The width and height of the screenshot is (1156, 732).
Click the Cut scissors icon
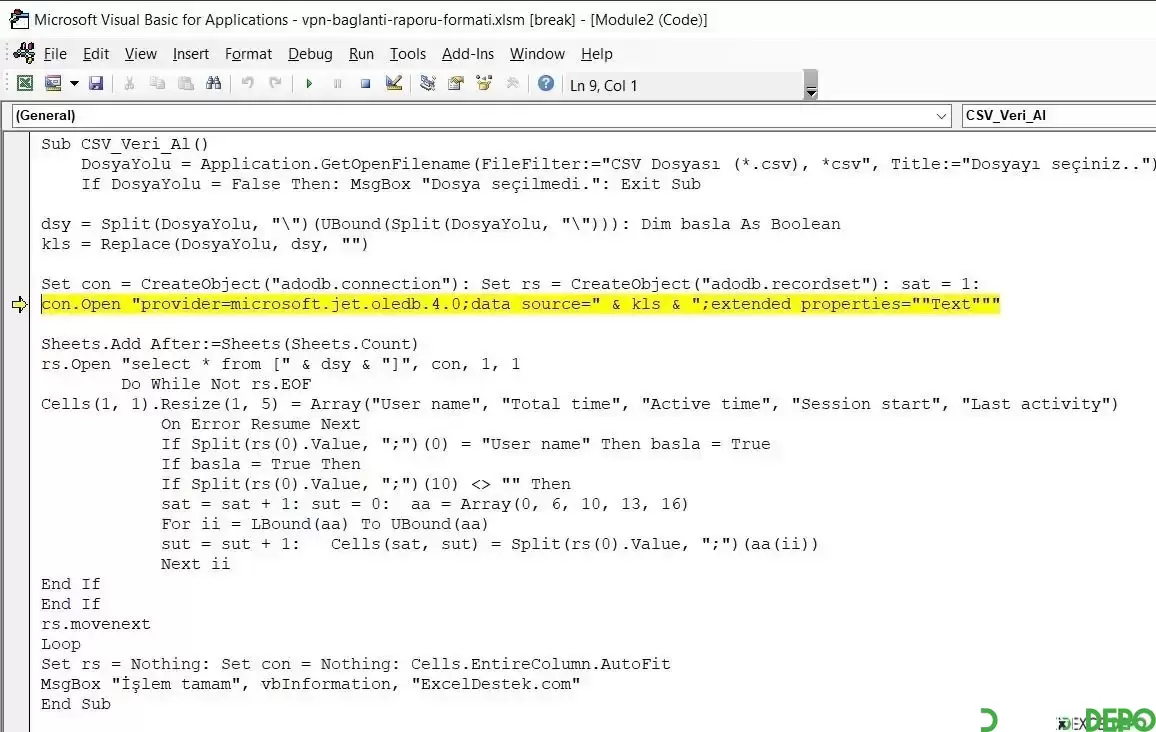click(129, 83)
